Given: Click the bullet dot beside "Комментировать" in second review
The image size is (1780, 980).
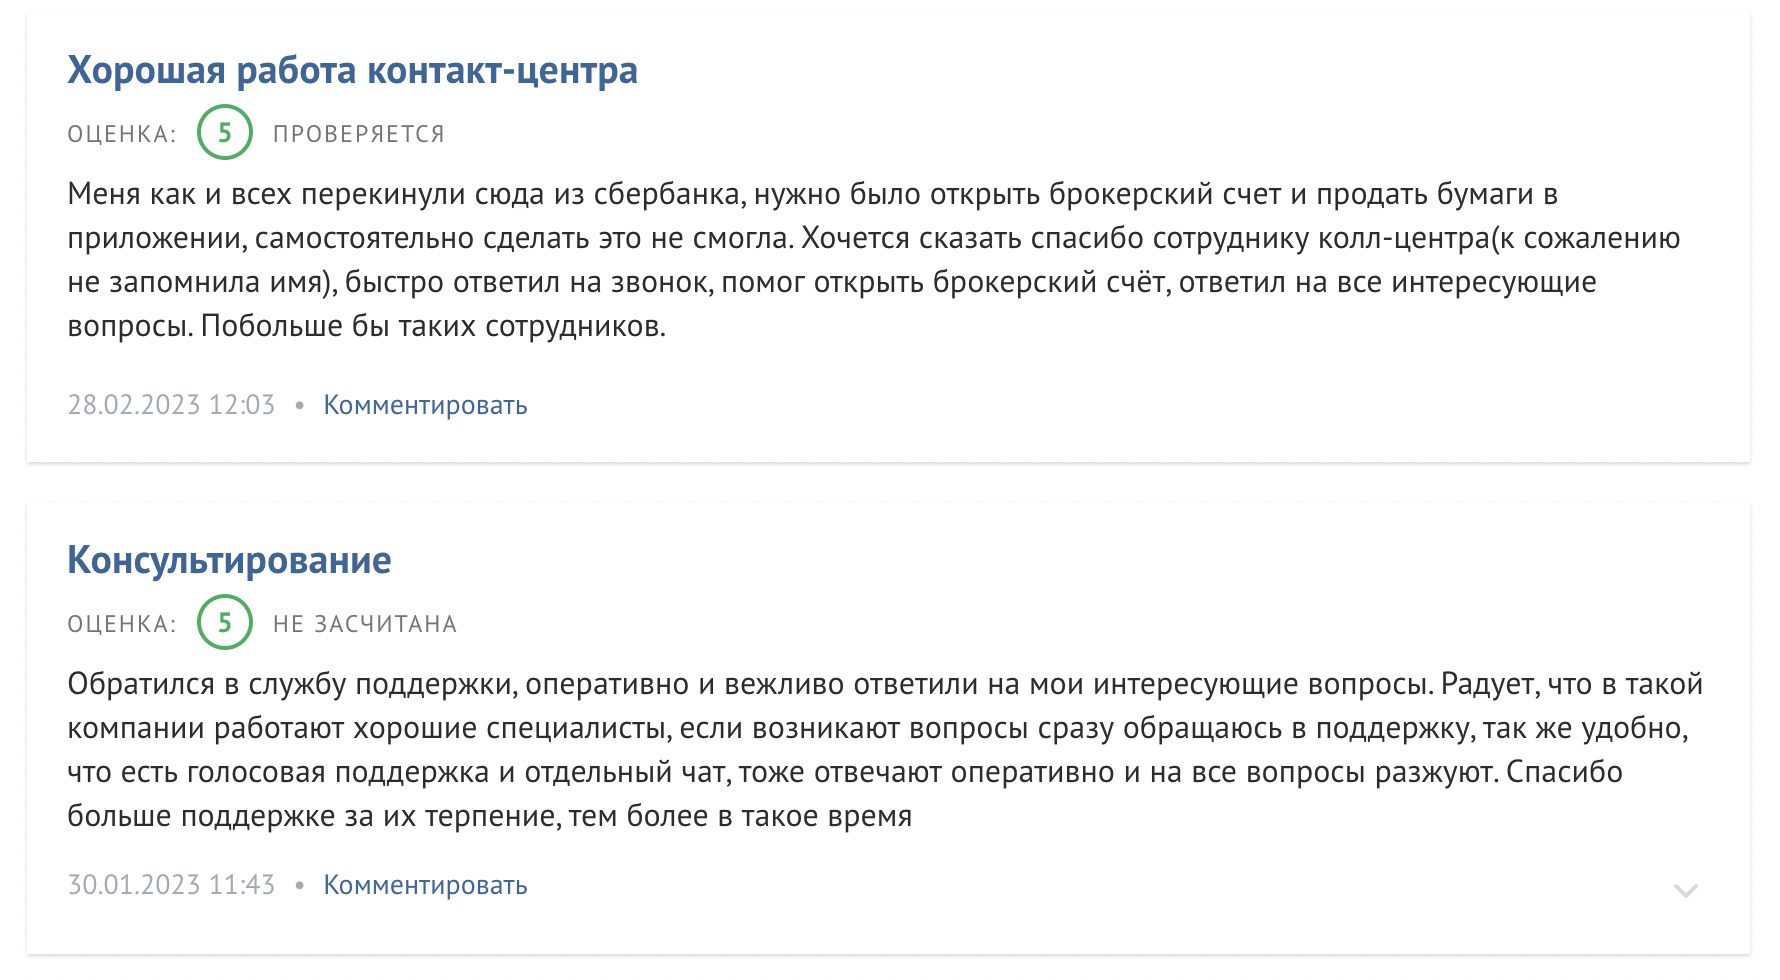Looking at the screenshot, I should point(300,884).
